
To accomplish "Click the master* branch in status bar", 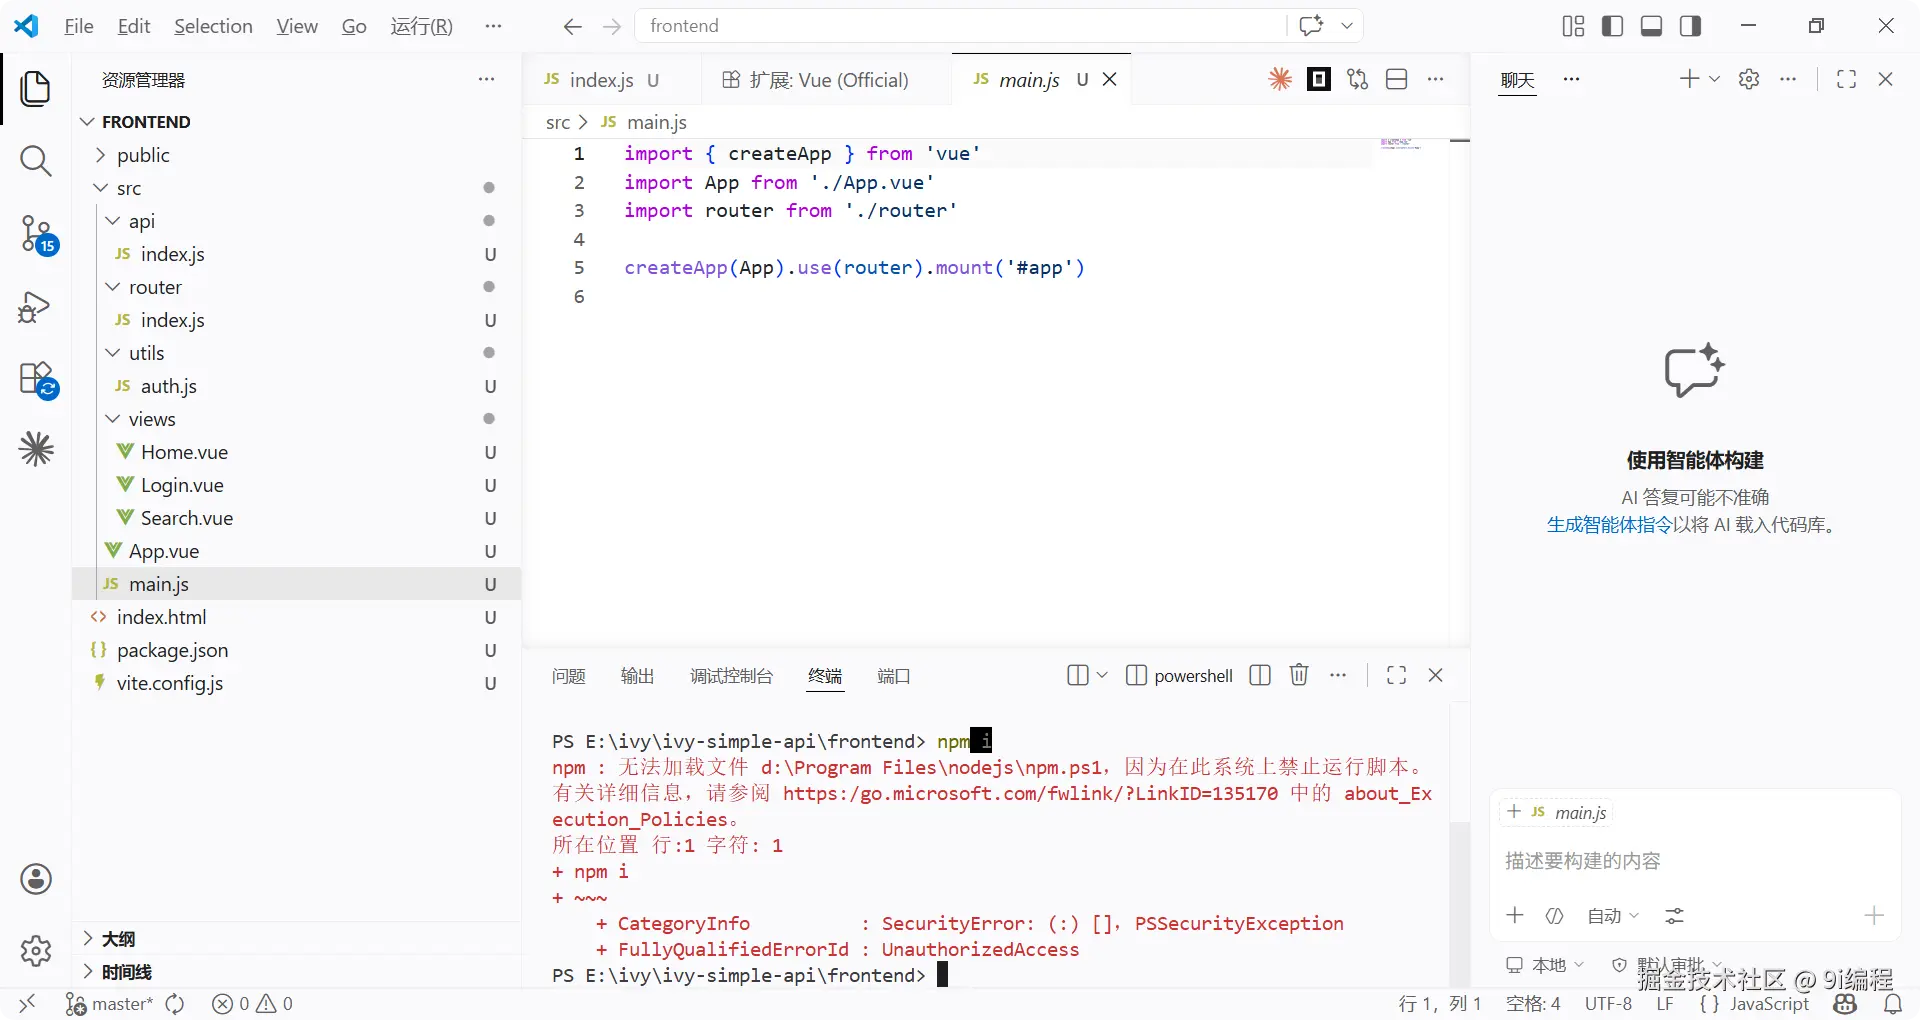I will pyautogui.click(x=109, y=1004).
